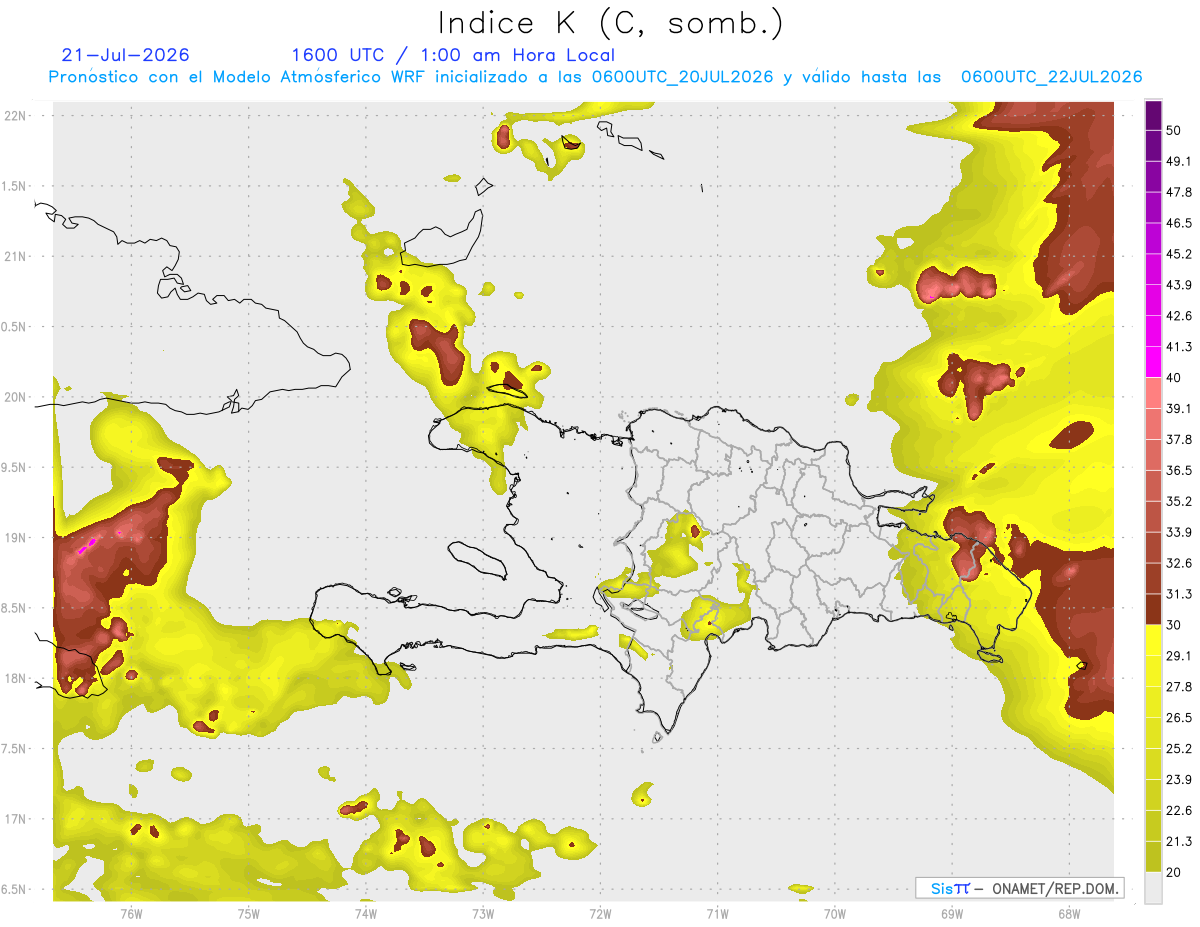Click the magenta swatch between 40 and 41.3
The image size is (1200, 927).
point(1153,362)
